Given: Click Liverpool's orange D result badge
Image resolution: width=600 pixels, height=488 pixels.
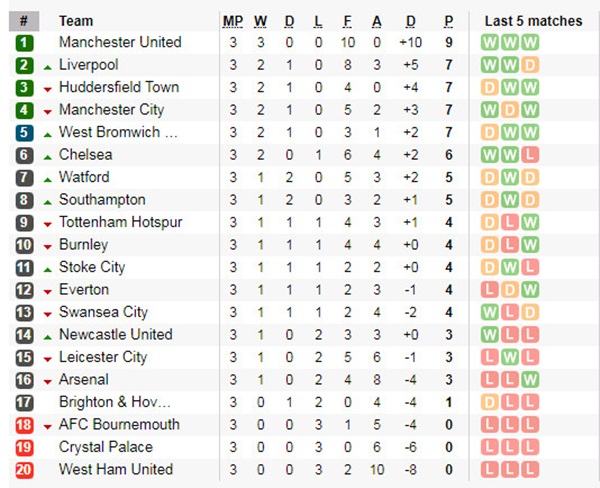Looking at the screenshot, I should (x=530, y=65).
